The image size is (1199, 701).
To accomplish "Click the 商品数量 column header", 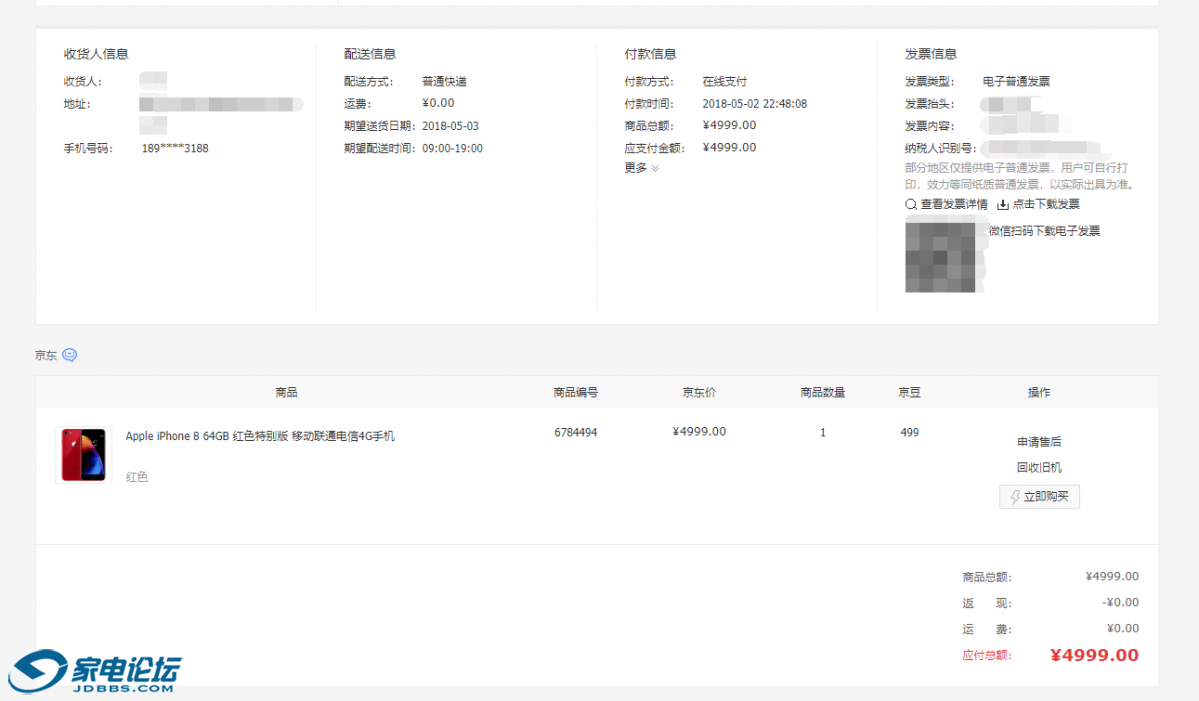I will click(823, 393).
